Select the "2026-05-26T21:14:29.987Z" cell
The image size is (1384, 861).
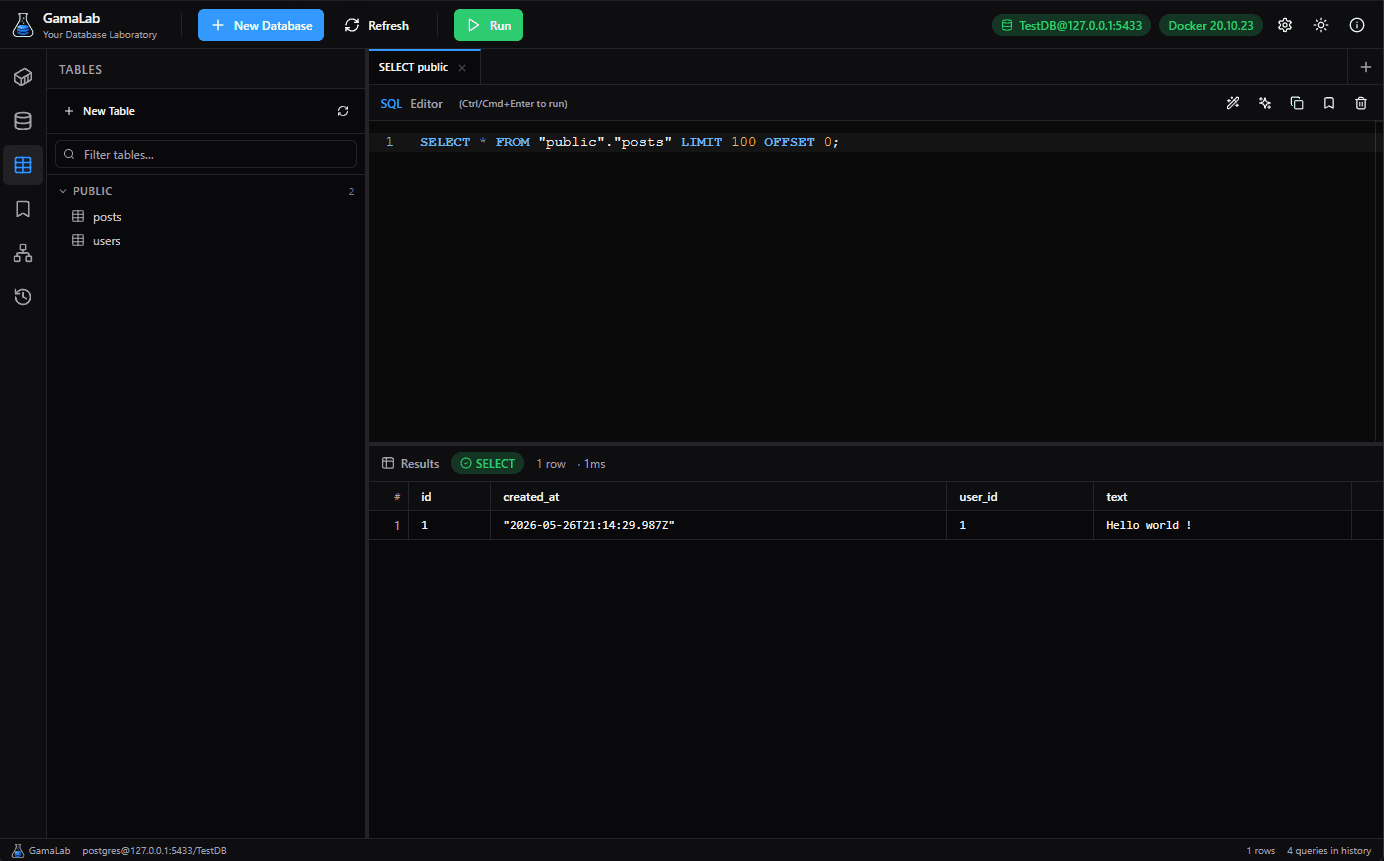coord(718,525)
